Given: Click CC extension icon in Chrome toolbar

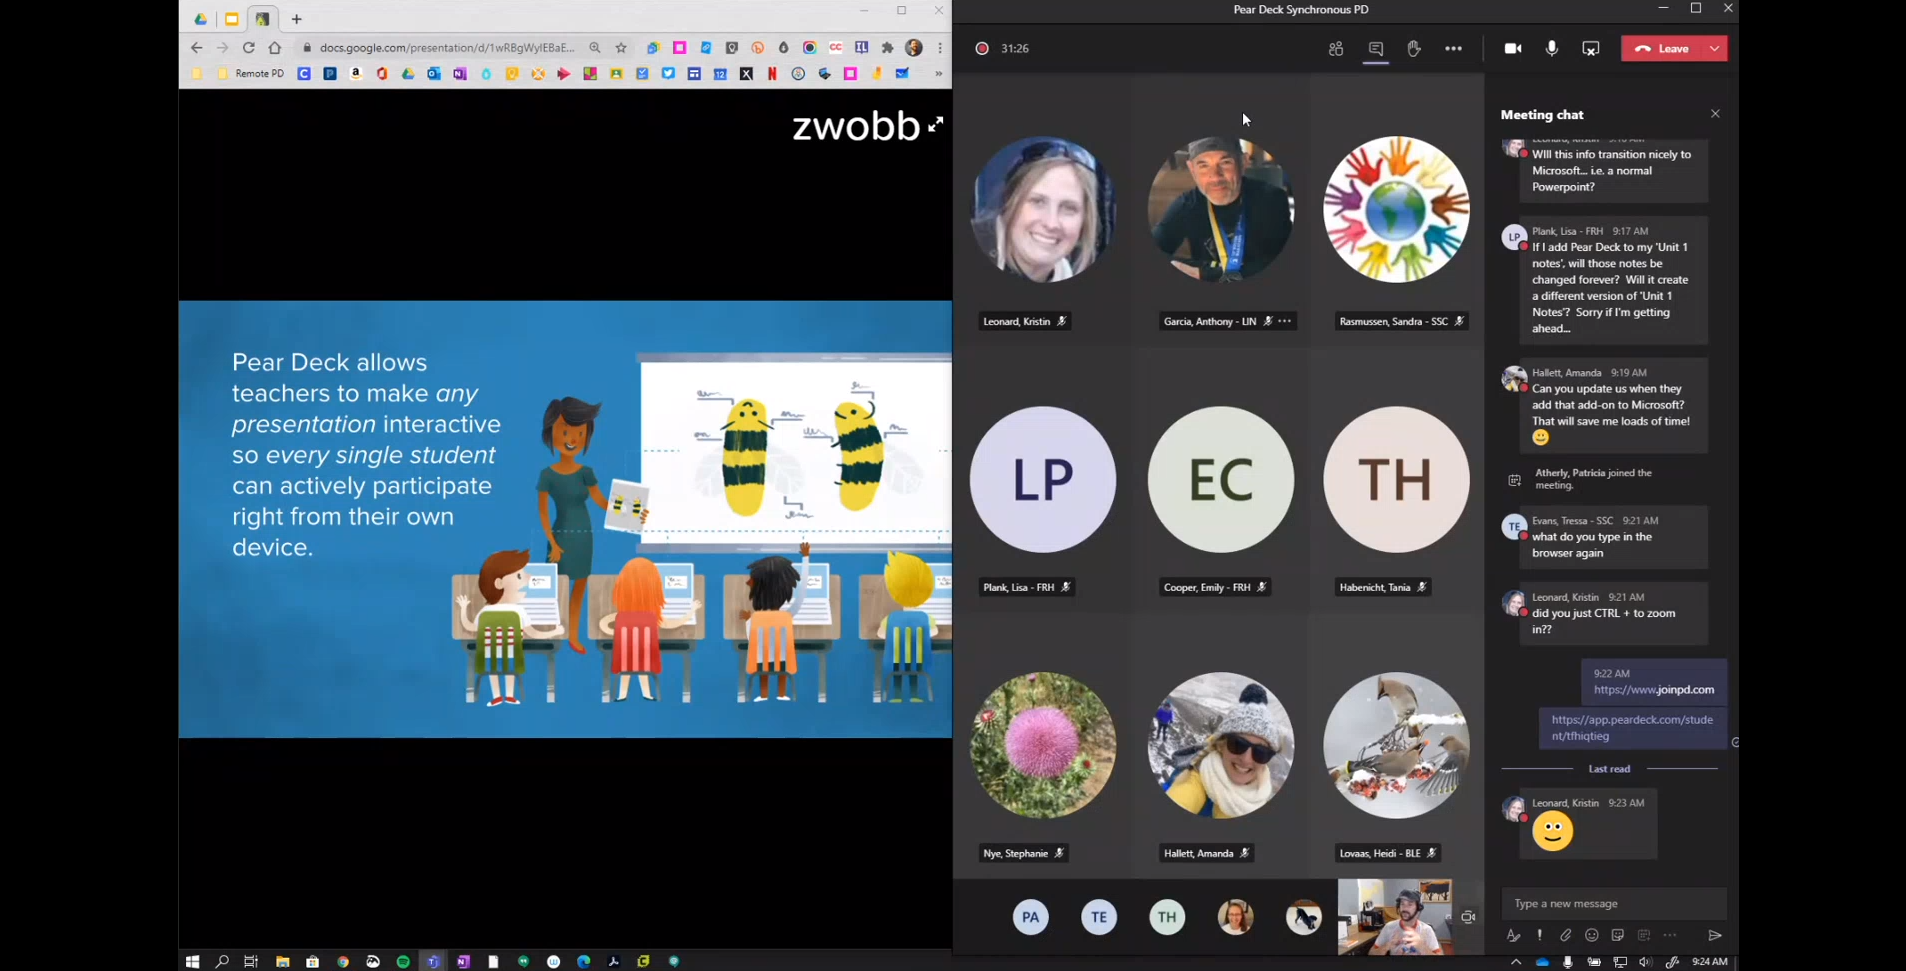Looking at the screenshot, I should click(836, 48).
